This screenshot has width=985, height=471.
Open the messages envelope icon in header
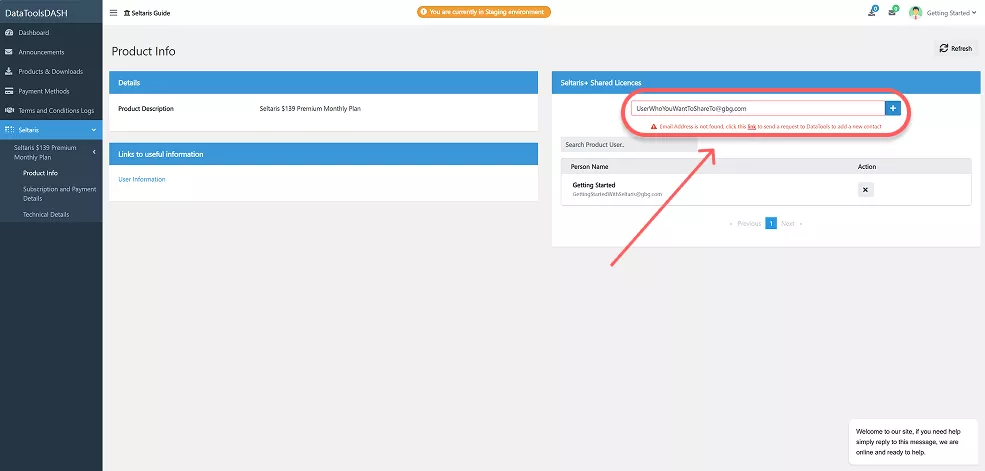coord(892,12)
